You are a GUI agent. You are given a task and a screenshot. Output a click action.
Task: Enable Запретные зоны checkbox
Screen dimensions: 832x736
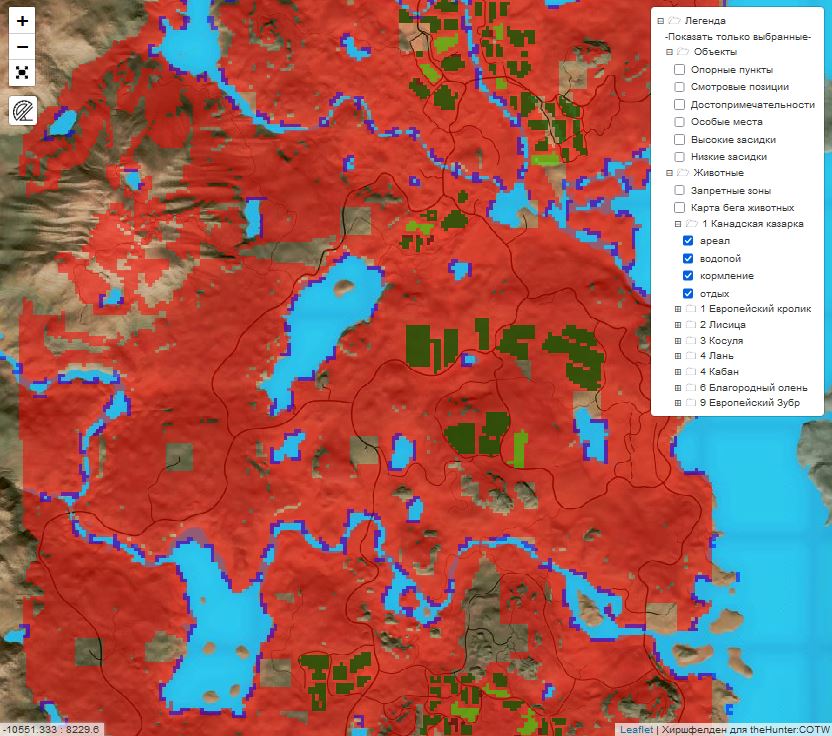(679, 190)
